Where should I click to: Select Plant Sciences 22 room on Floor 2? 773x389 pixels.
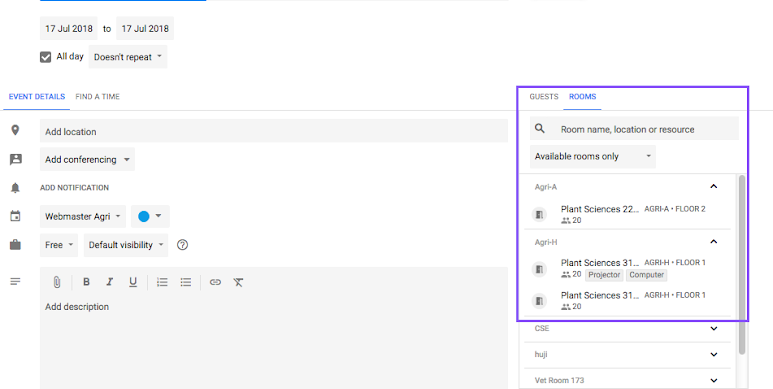[627, 214]
